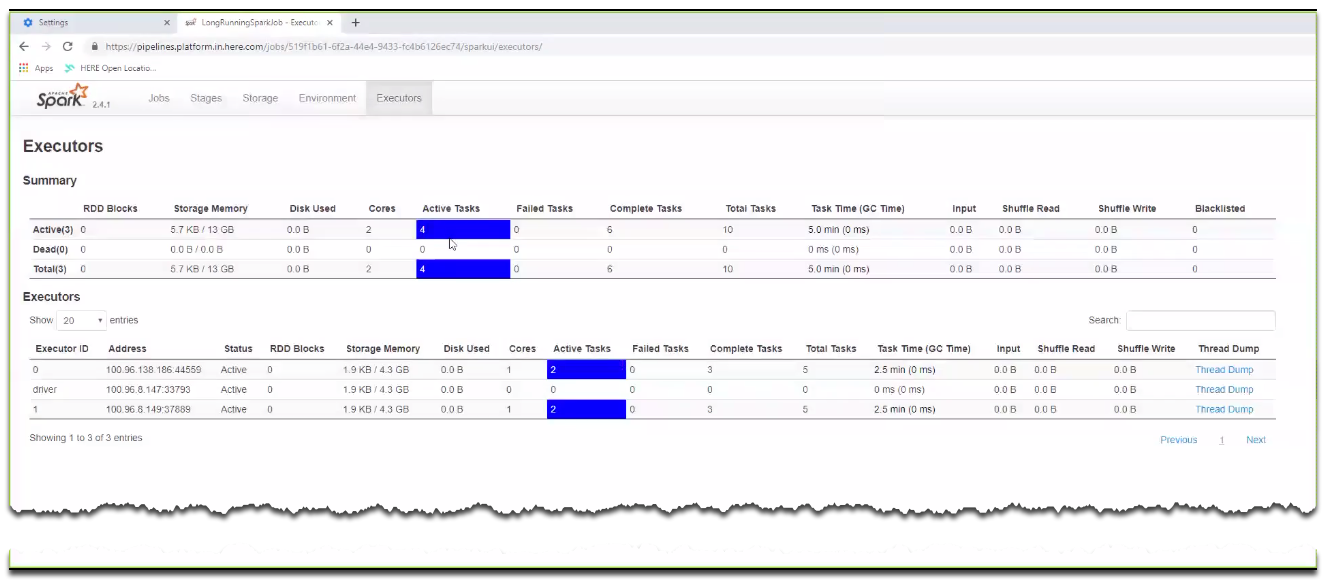Navigate back using browser back arrow
Viewport: 1325px width, 585px height.
(x=22, y=46)
